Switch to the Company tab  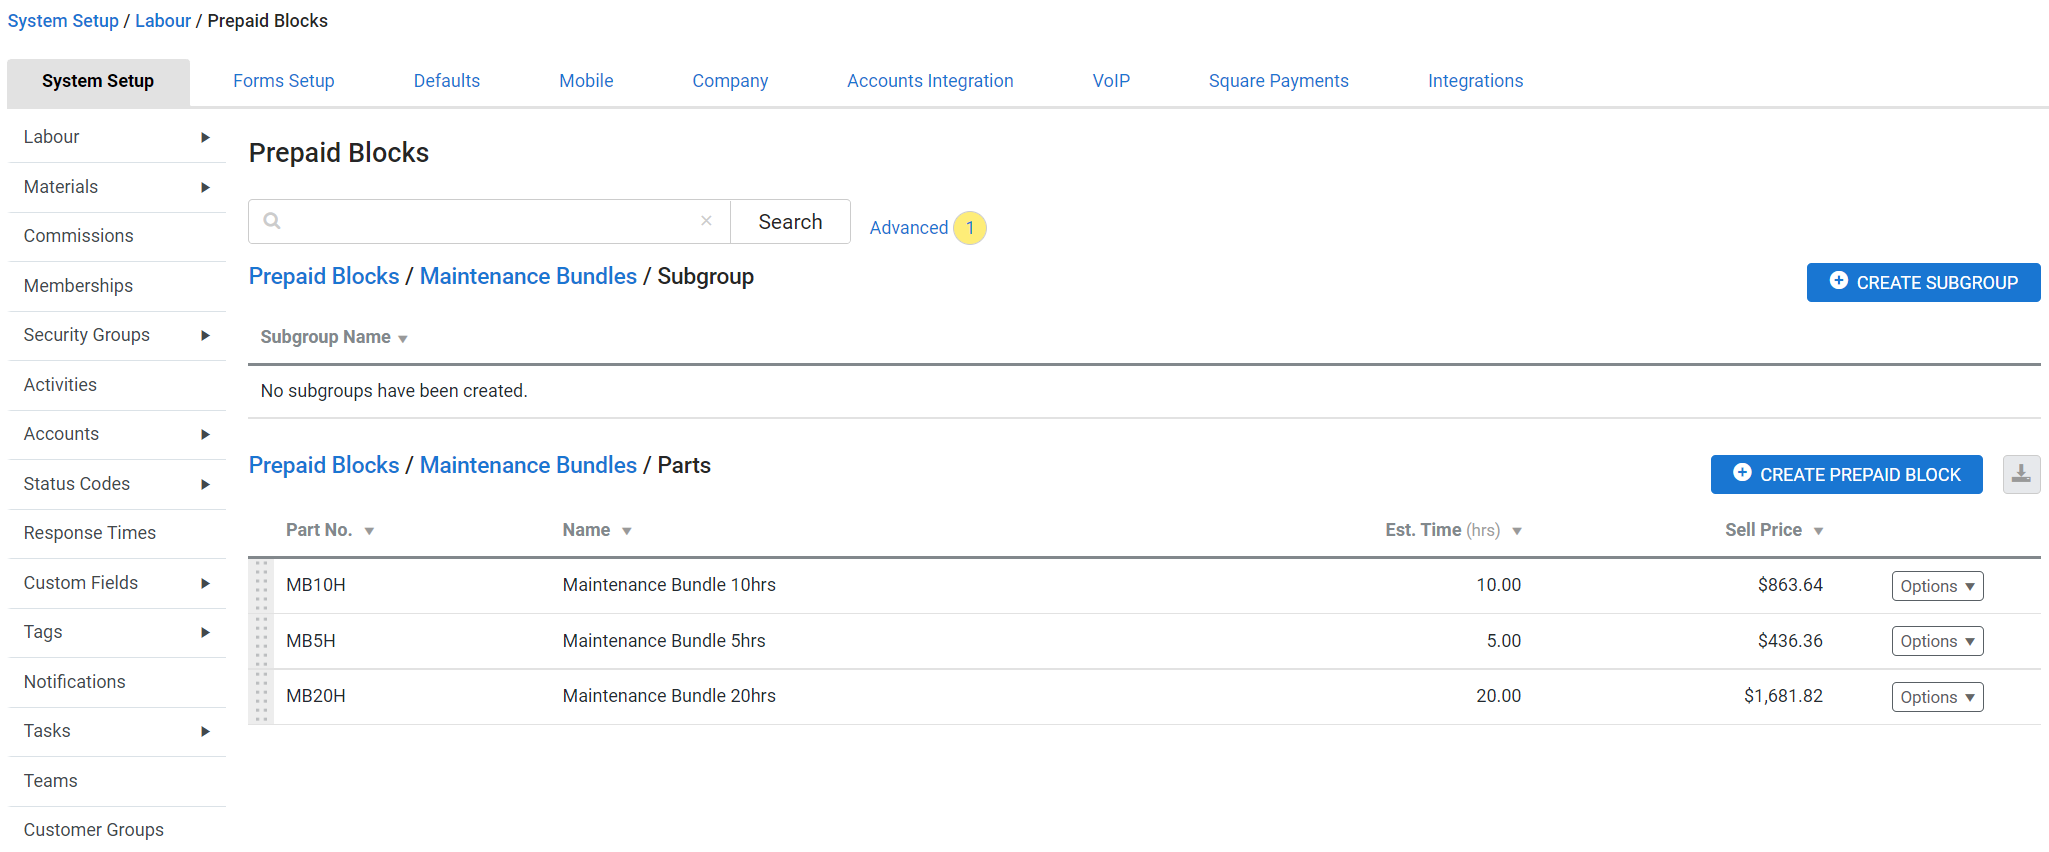tap(730, 81)
